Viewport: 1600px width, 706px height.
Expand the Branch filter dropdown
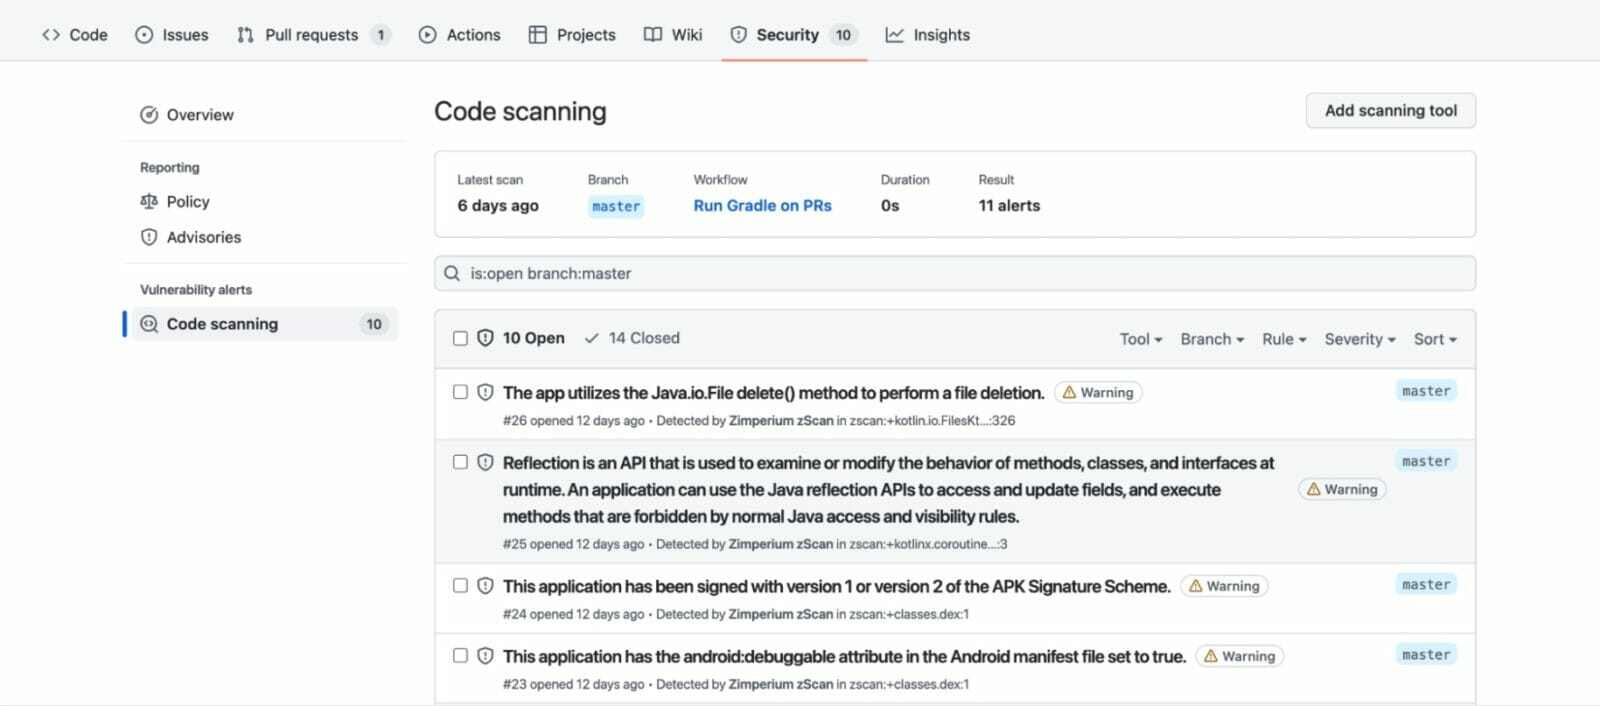1212,339
